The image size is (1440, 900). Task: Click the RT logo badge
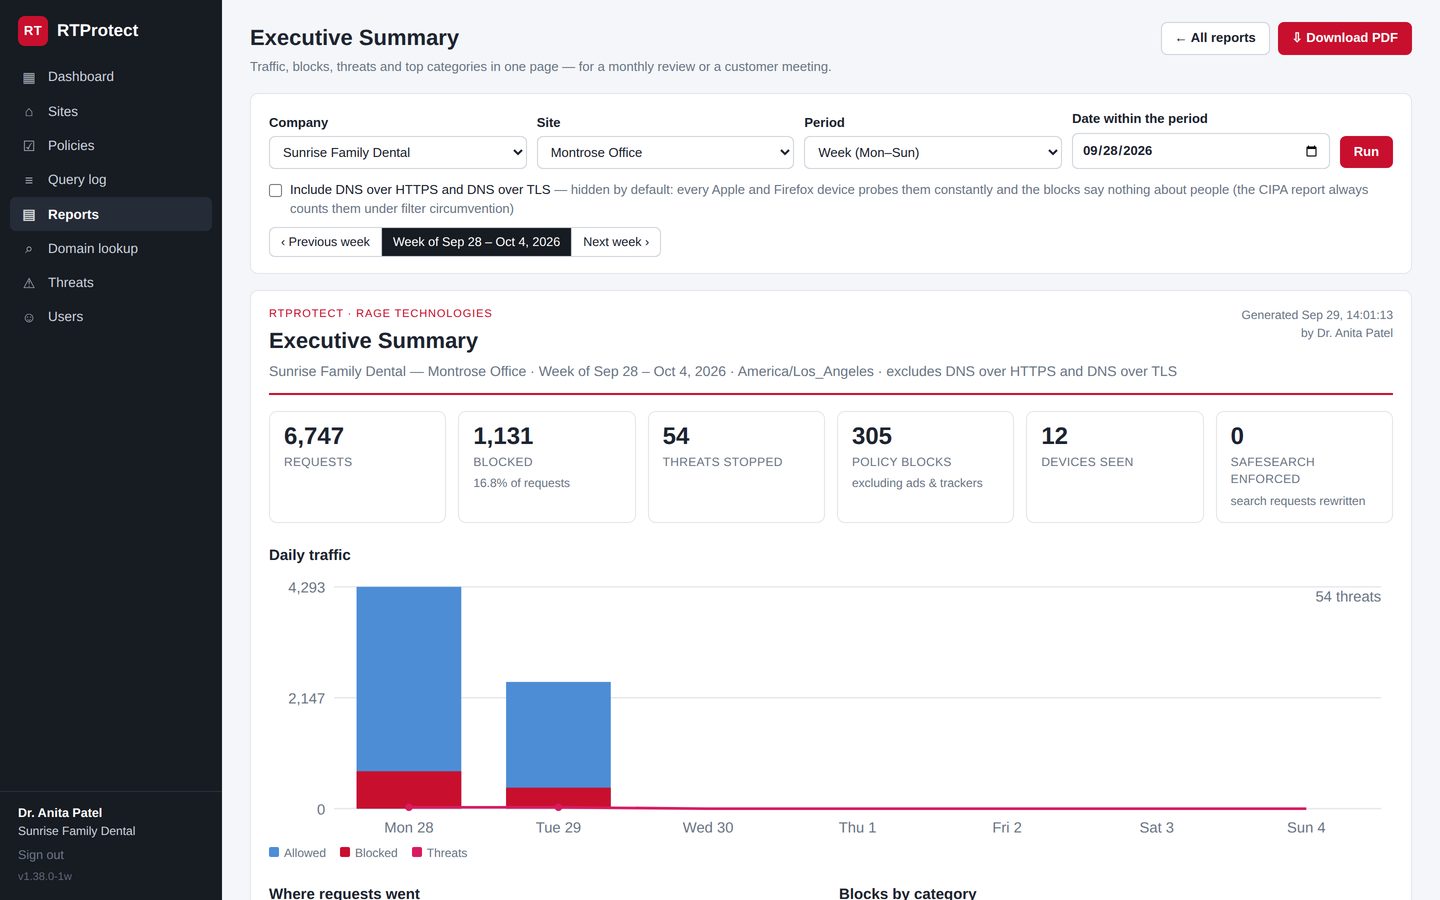coord(33,31)
